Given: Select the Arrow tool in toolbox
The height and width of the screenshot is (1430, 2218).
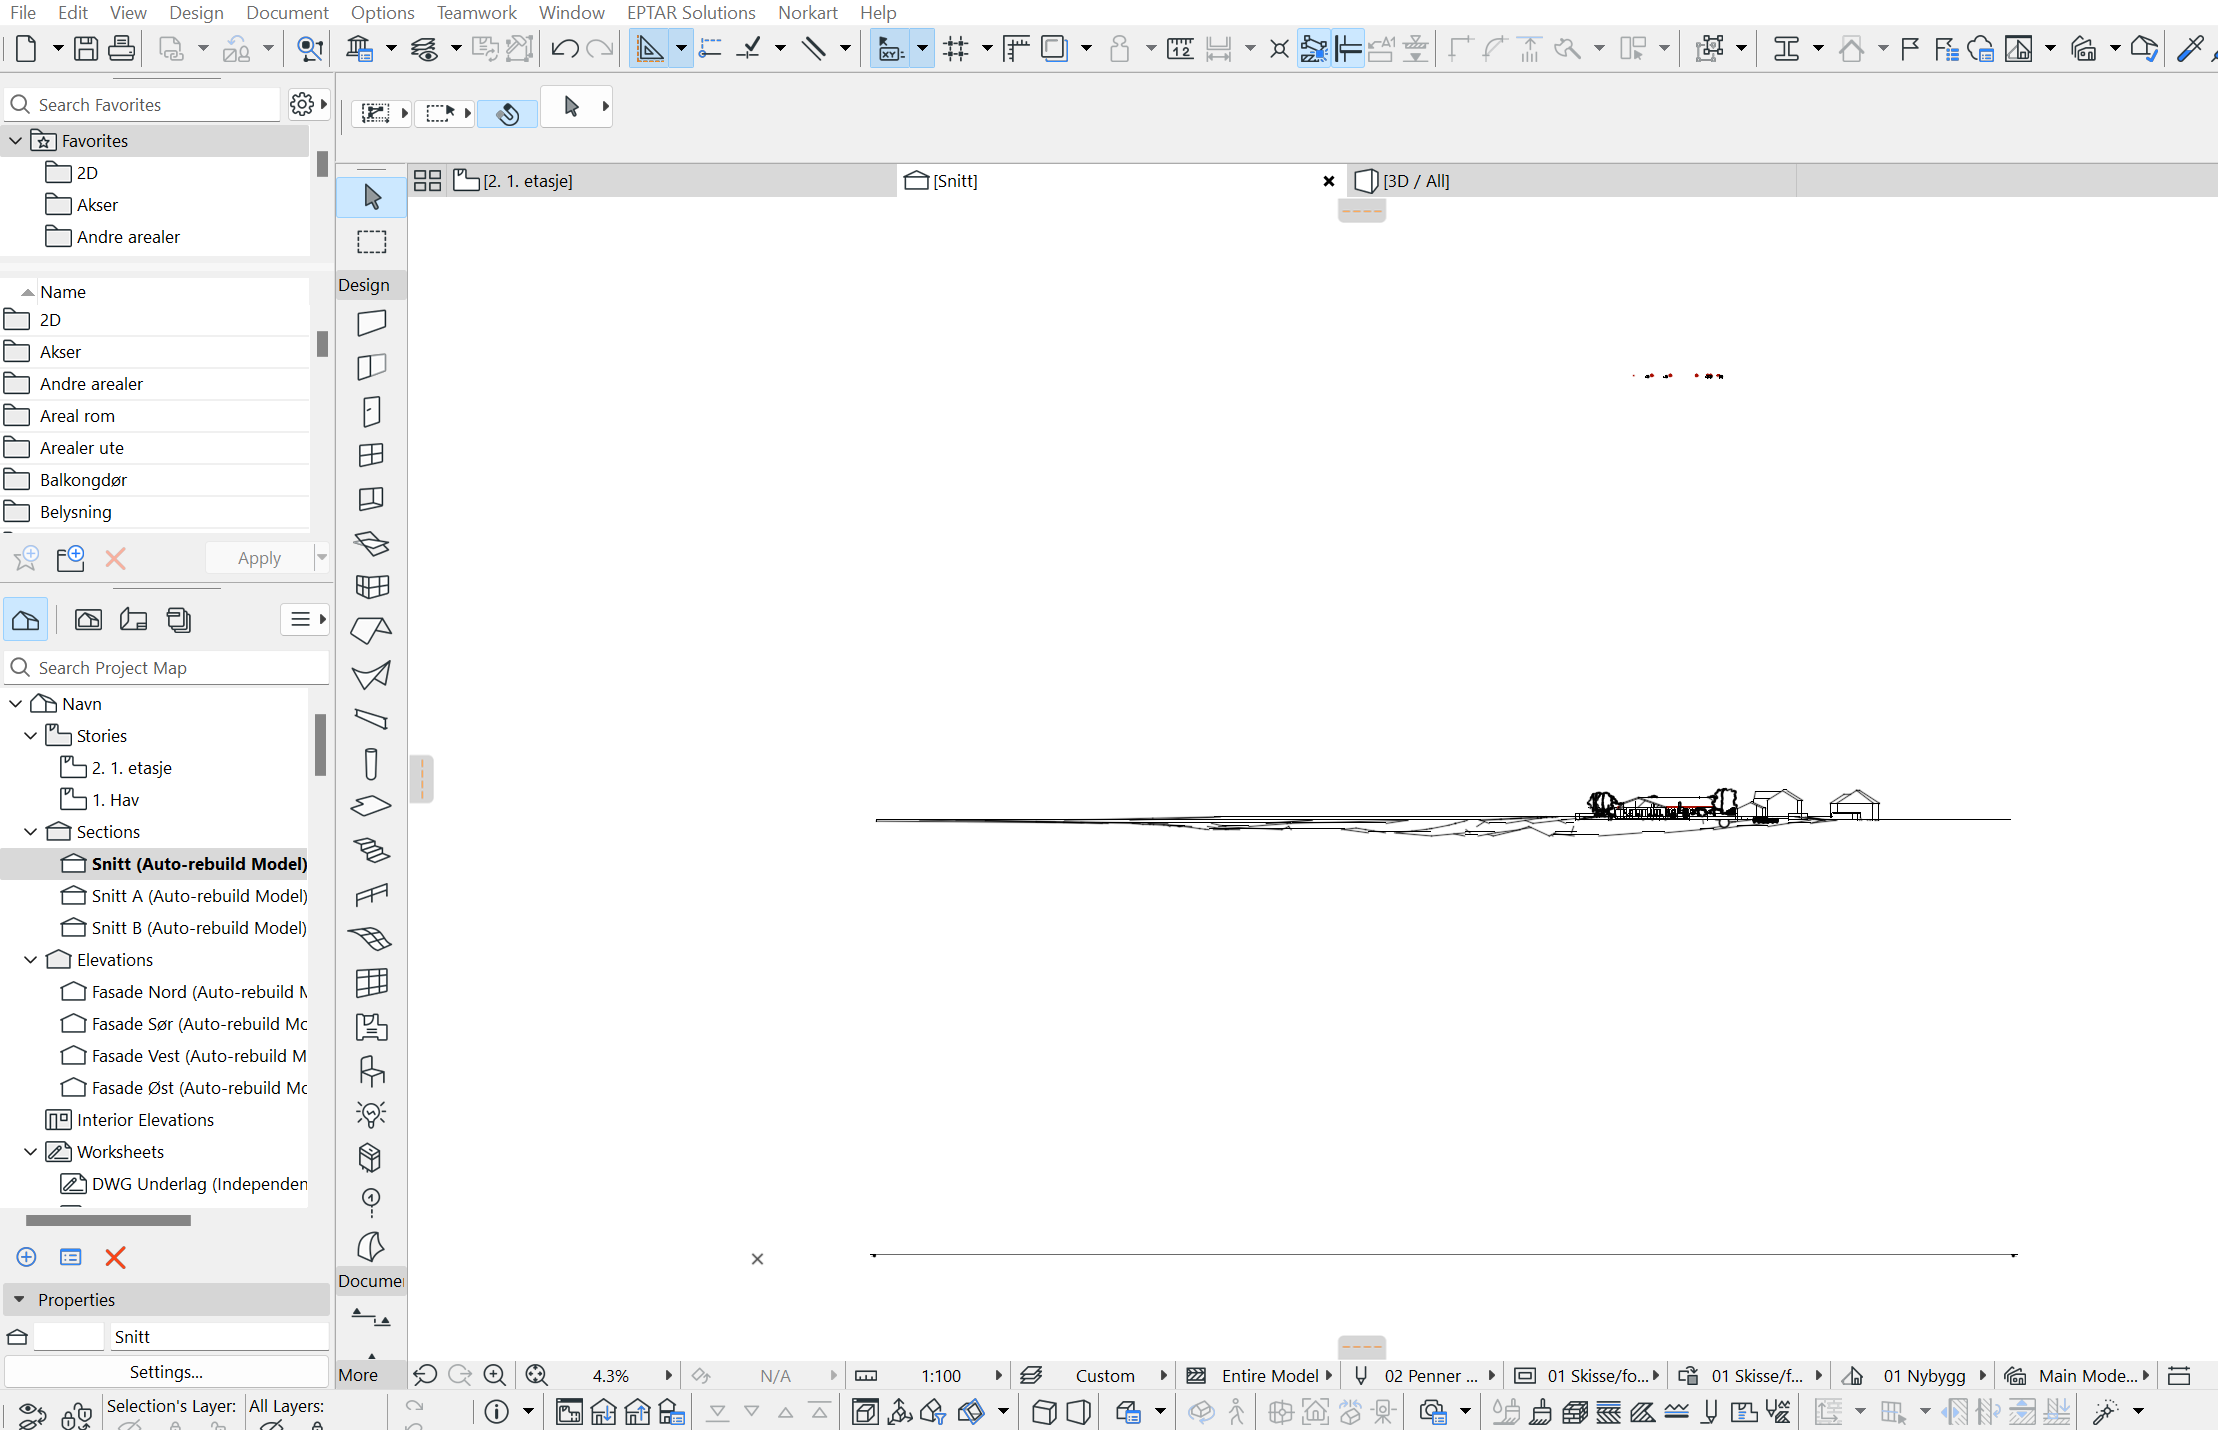Looking at the screenshot, I should tap(372, 197).
